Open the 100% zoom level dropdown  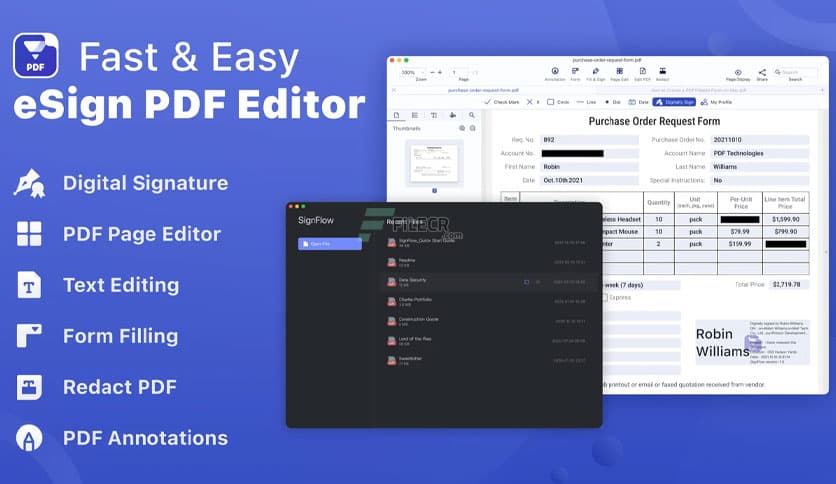(x=413, y=72)
